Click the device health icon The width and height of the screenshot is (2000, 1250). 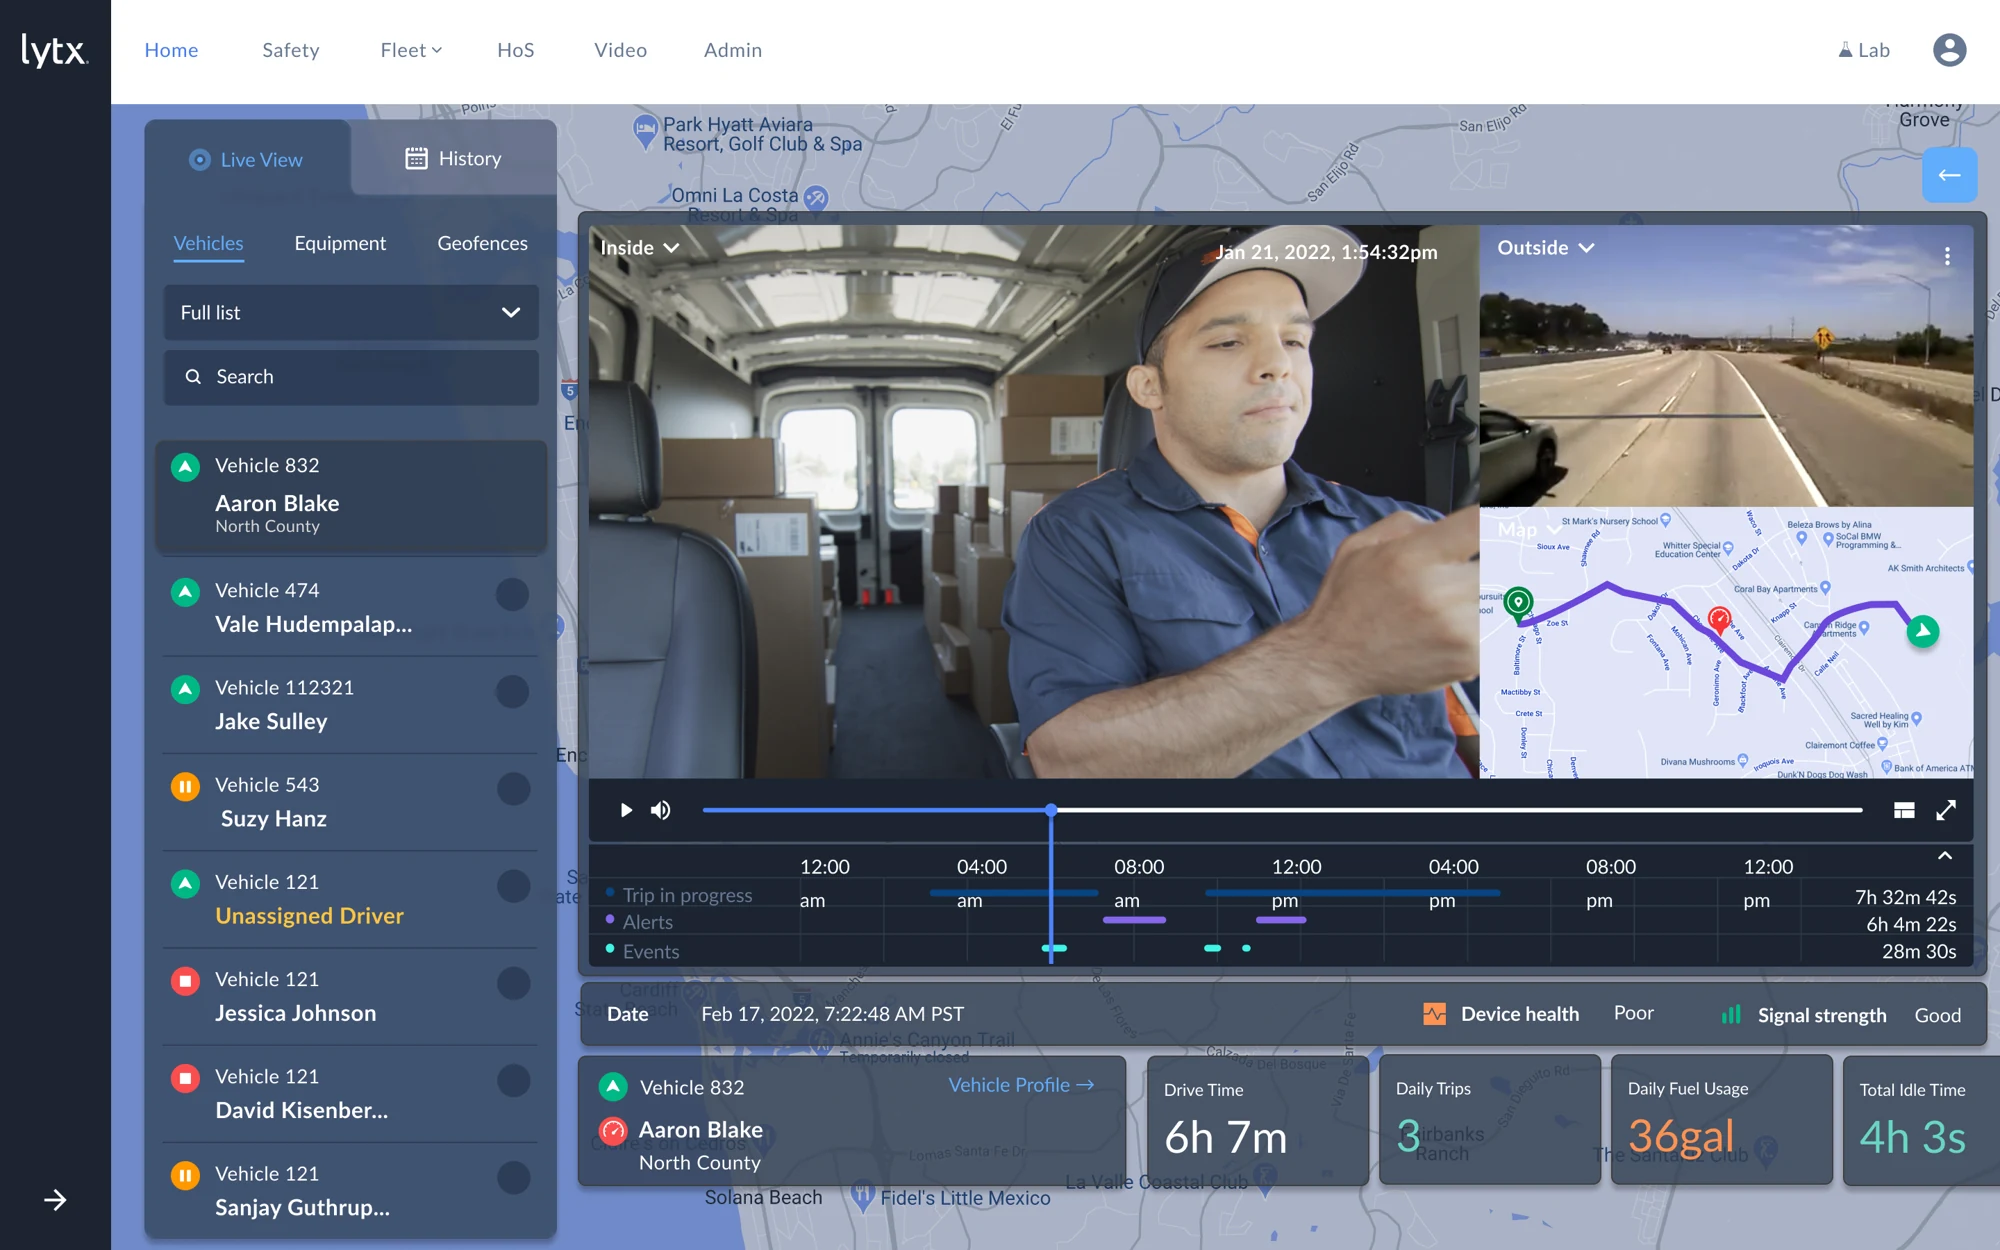pyautogui.click(x=1435, y=1014)
